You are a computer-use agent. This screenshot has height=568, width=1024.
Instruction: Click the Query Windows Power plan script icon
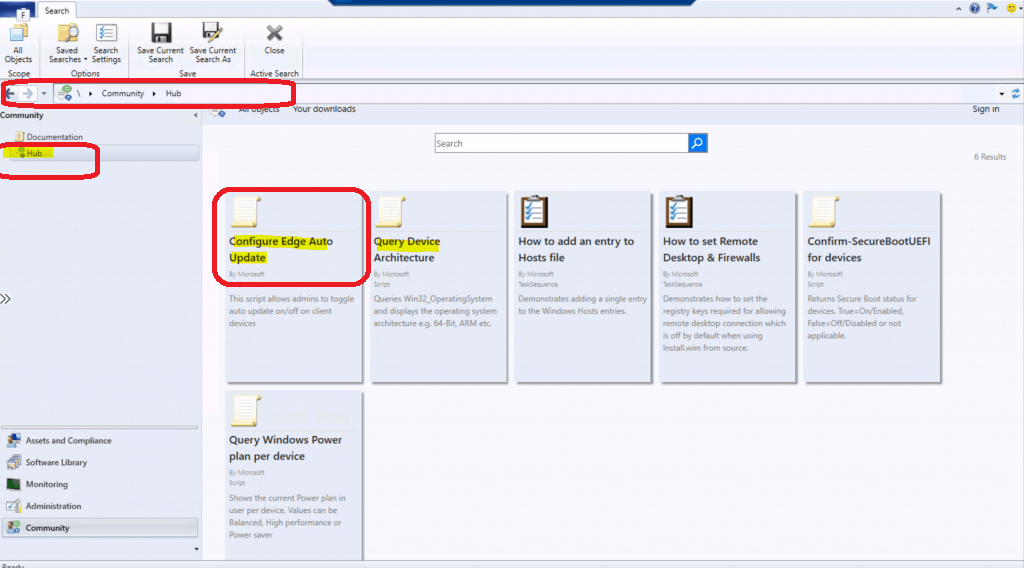tap(246, 411)
